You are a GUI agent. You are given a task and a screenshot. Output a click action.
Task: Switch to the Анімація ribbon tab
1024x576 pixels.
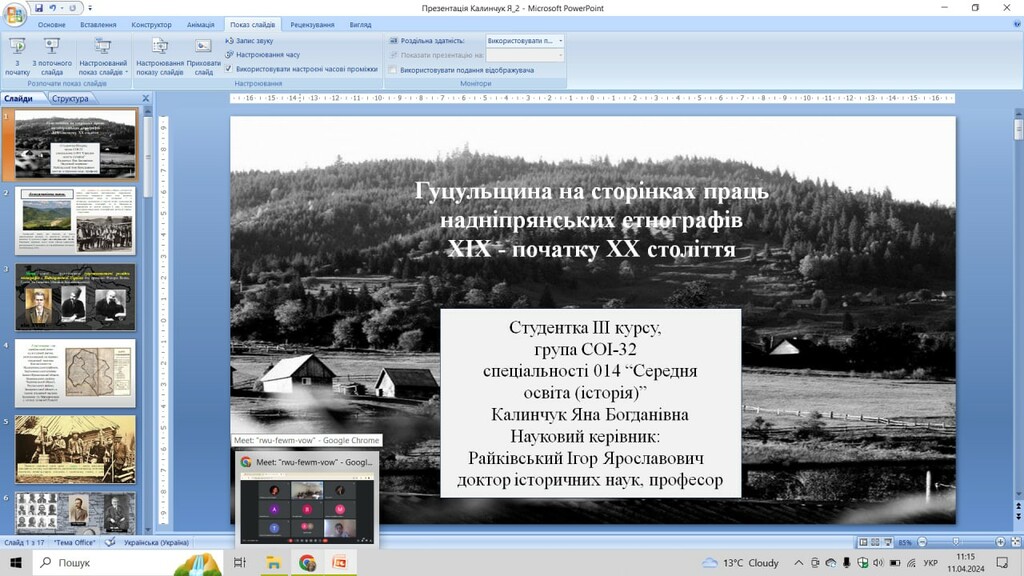pyautogui.click(x=199, y=24)
